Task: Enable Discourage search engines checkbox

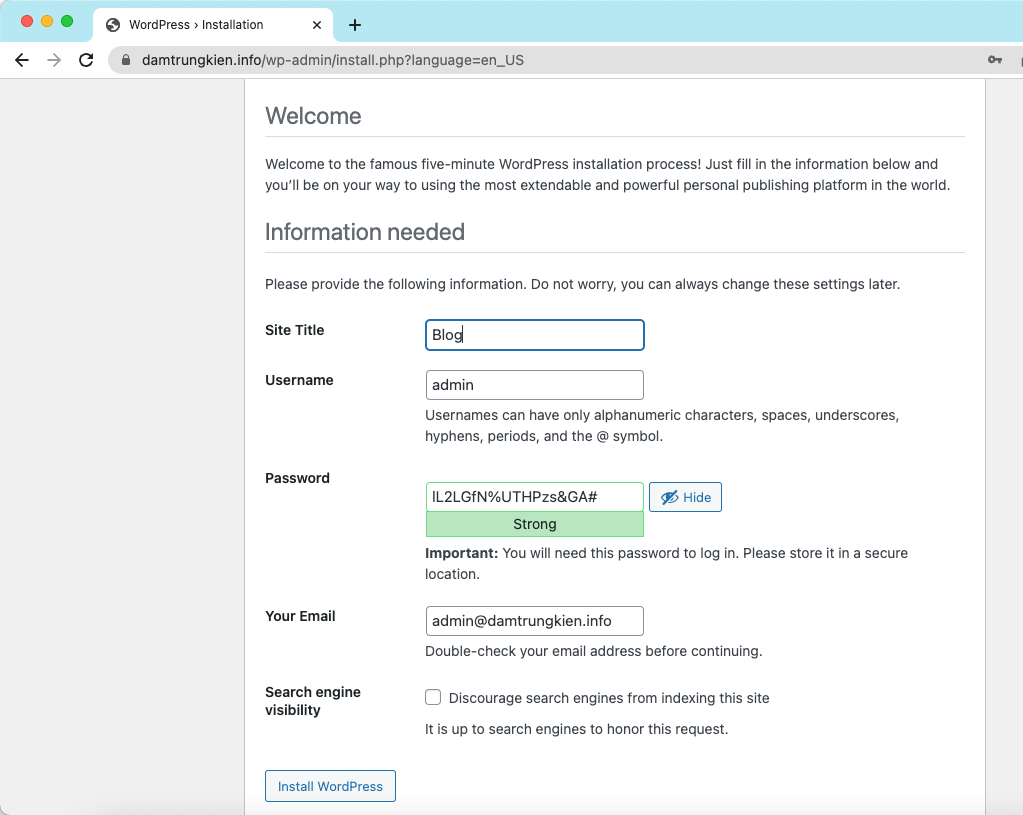Action: point(433,698)
